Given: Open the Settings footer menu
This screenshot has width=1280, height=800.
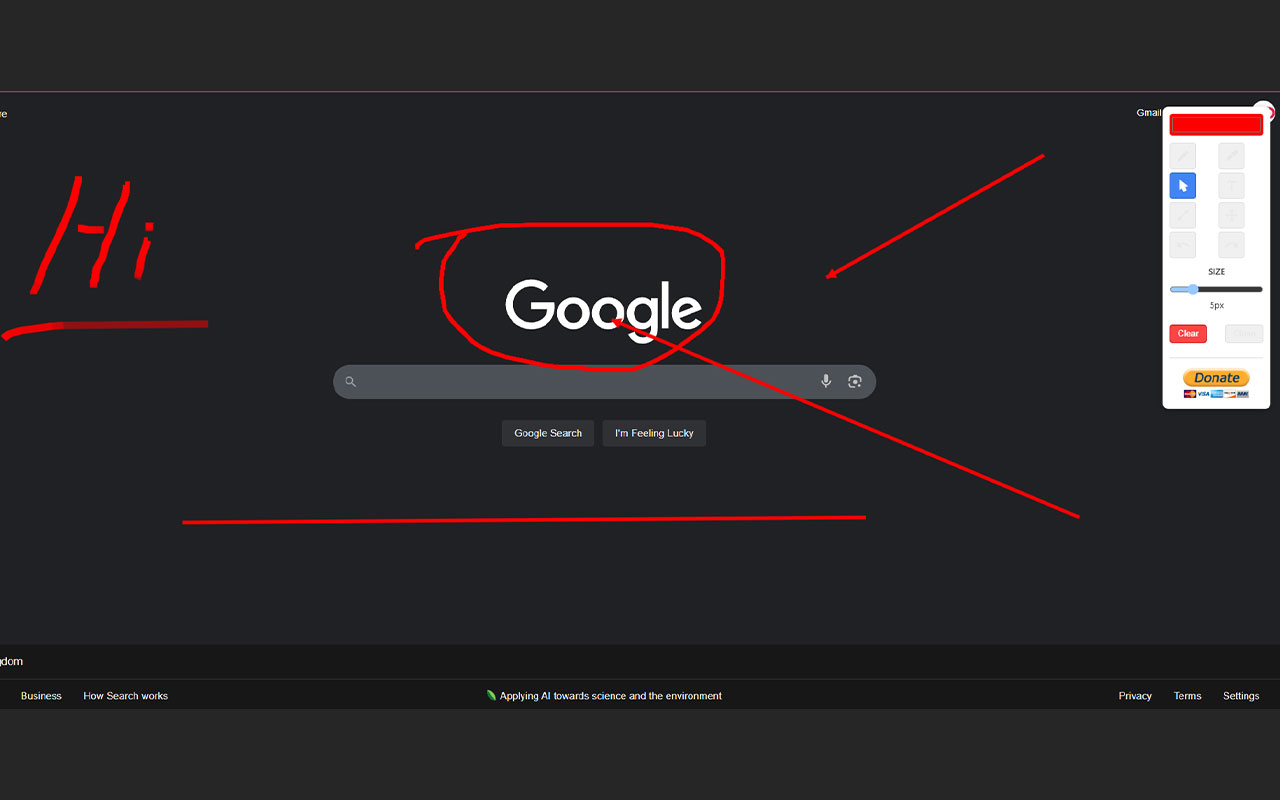Looking at the screenshot, I should (1241, 696).
